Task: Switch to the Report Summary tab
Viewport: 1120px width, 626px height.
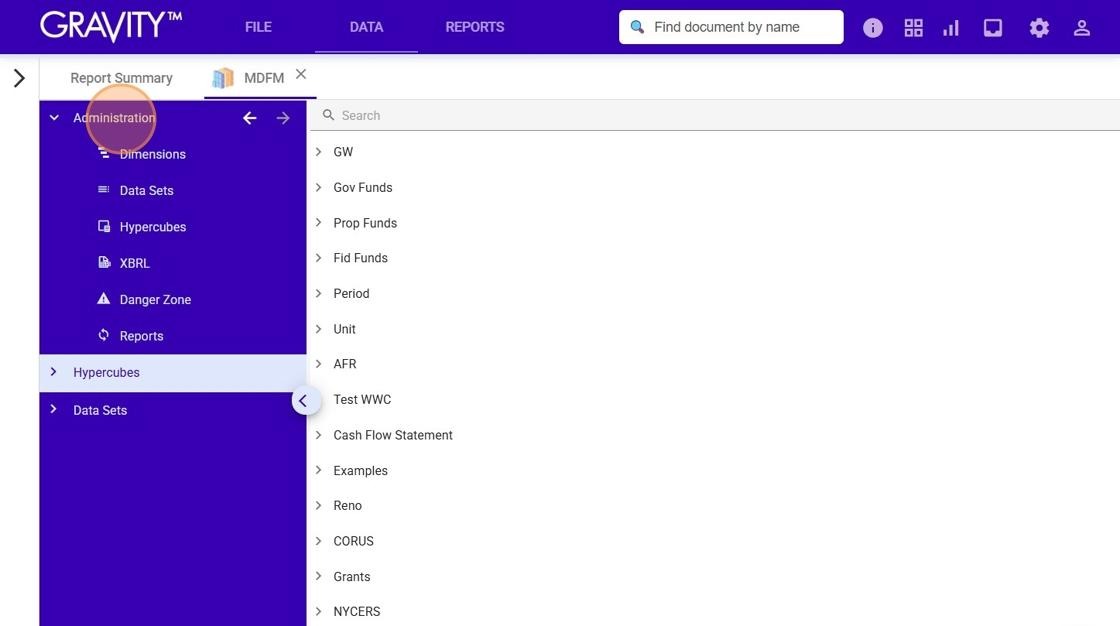Action: [x=121, y=78]
